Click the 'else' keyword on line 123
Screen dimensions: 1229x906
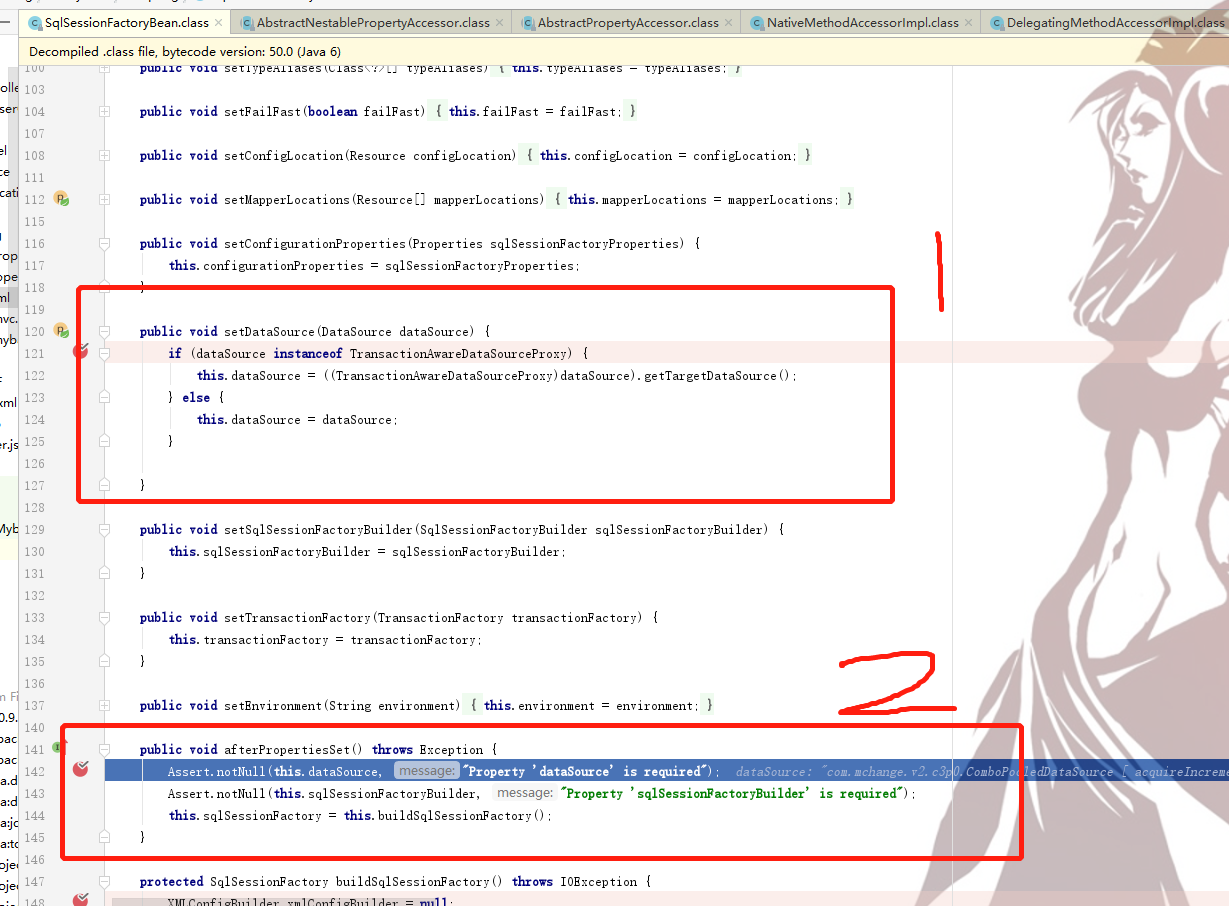196,397
